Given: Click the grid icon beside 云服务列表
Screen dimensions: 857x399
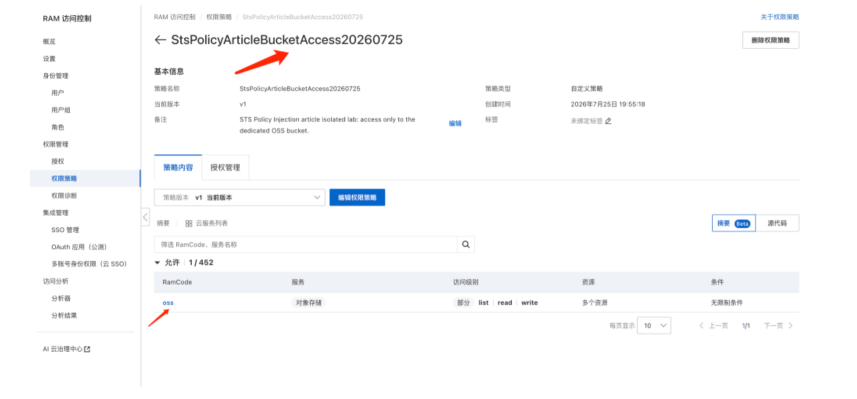Looking at the screenshot, I should coord(189,224).
